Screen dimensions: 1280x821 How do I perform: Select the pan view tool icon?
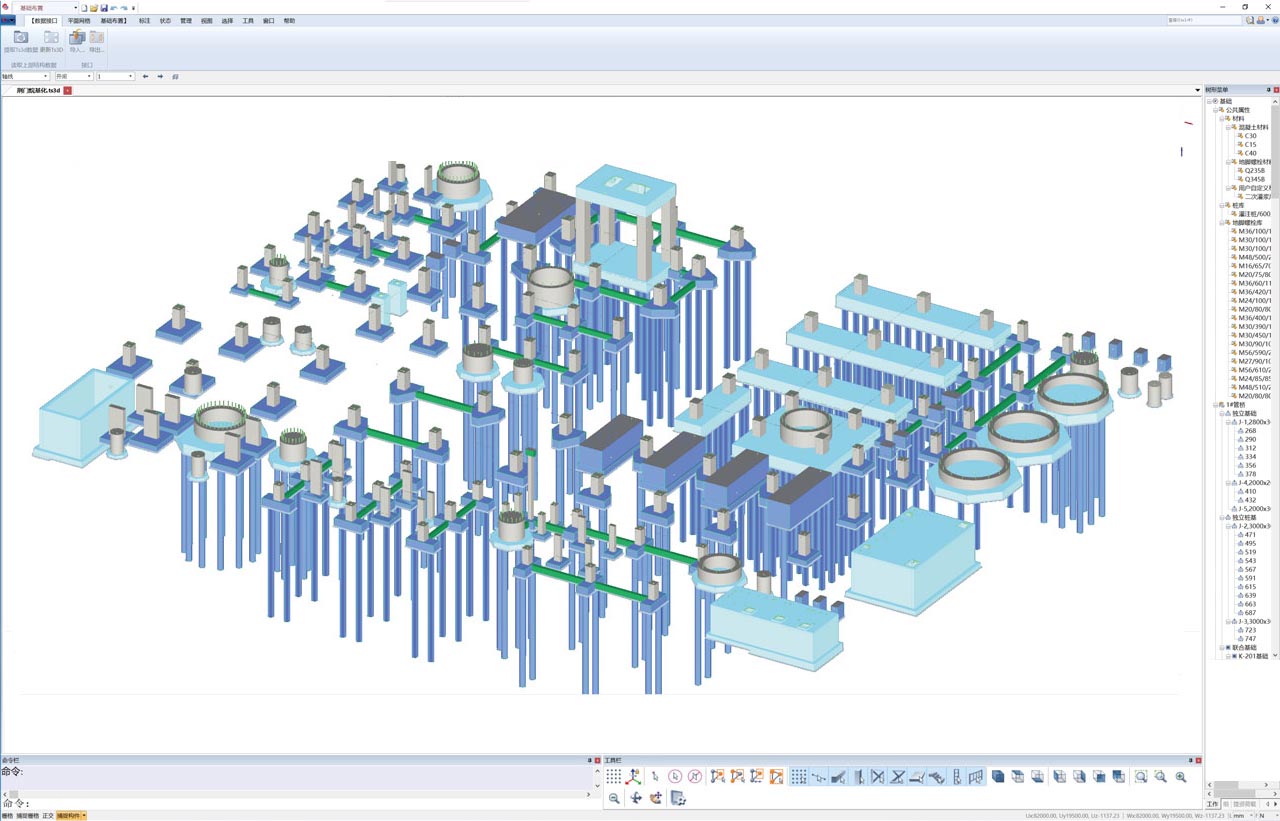(635, 798)
